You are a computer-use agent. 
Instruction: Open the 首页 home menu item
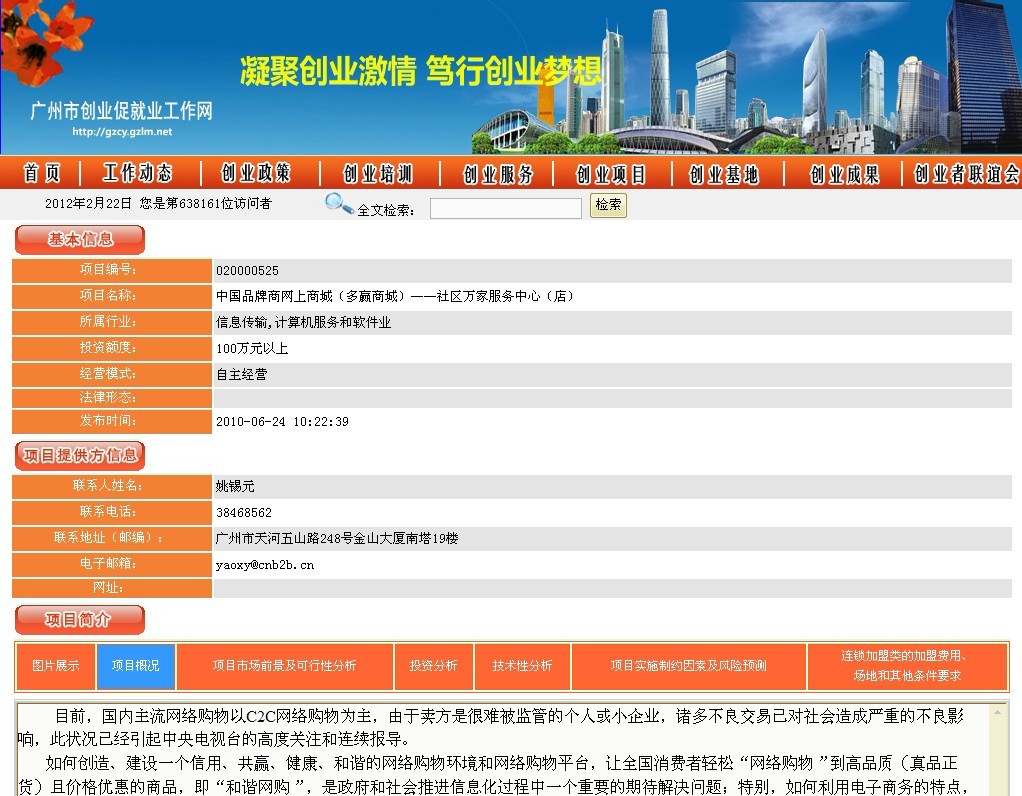point(42,174)
